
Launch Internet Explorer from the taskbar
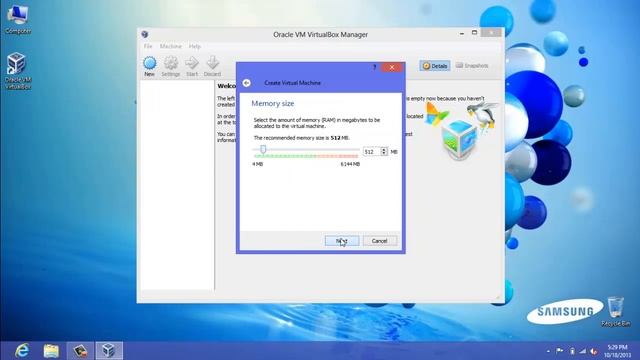(x=22, y=351)
